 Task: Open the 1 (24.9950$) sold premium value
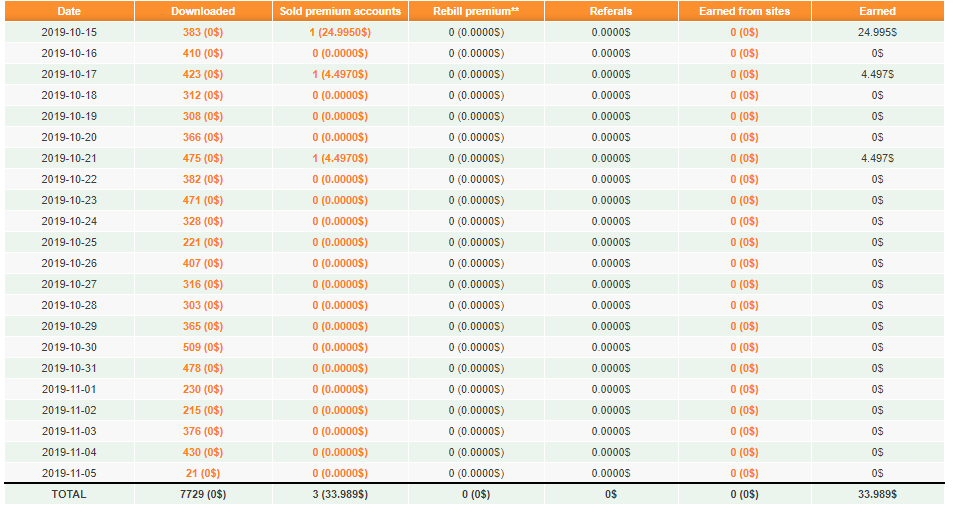pos(340,32)
